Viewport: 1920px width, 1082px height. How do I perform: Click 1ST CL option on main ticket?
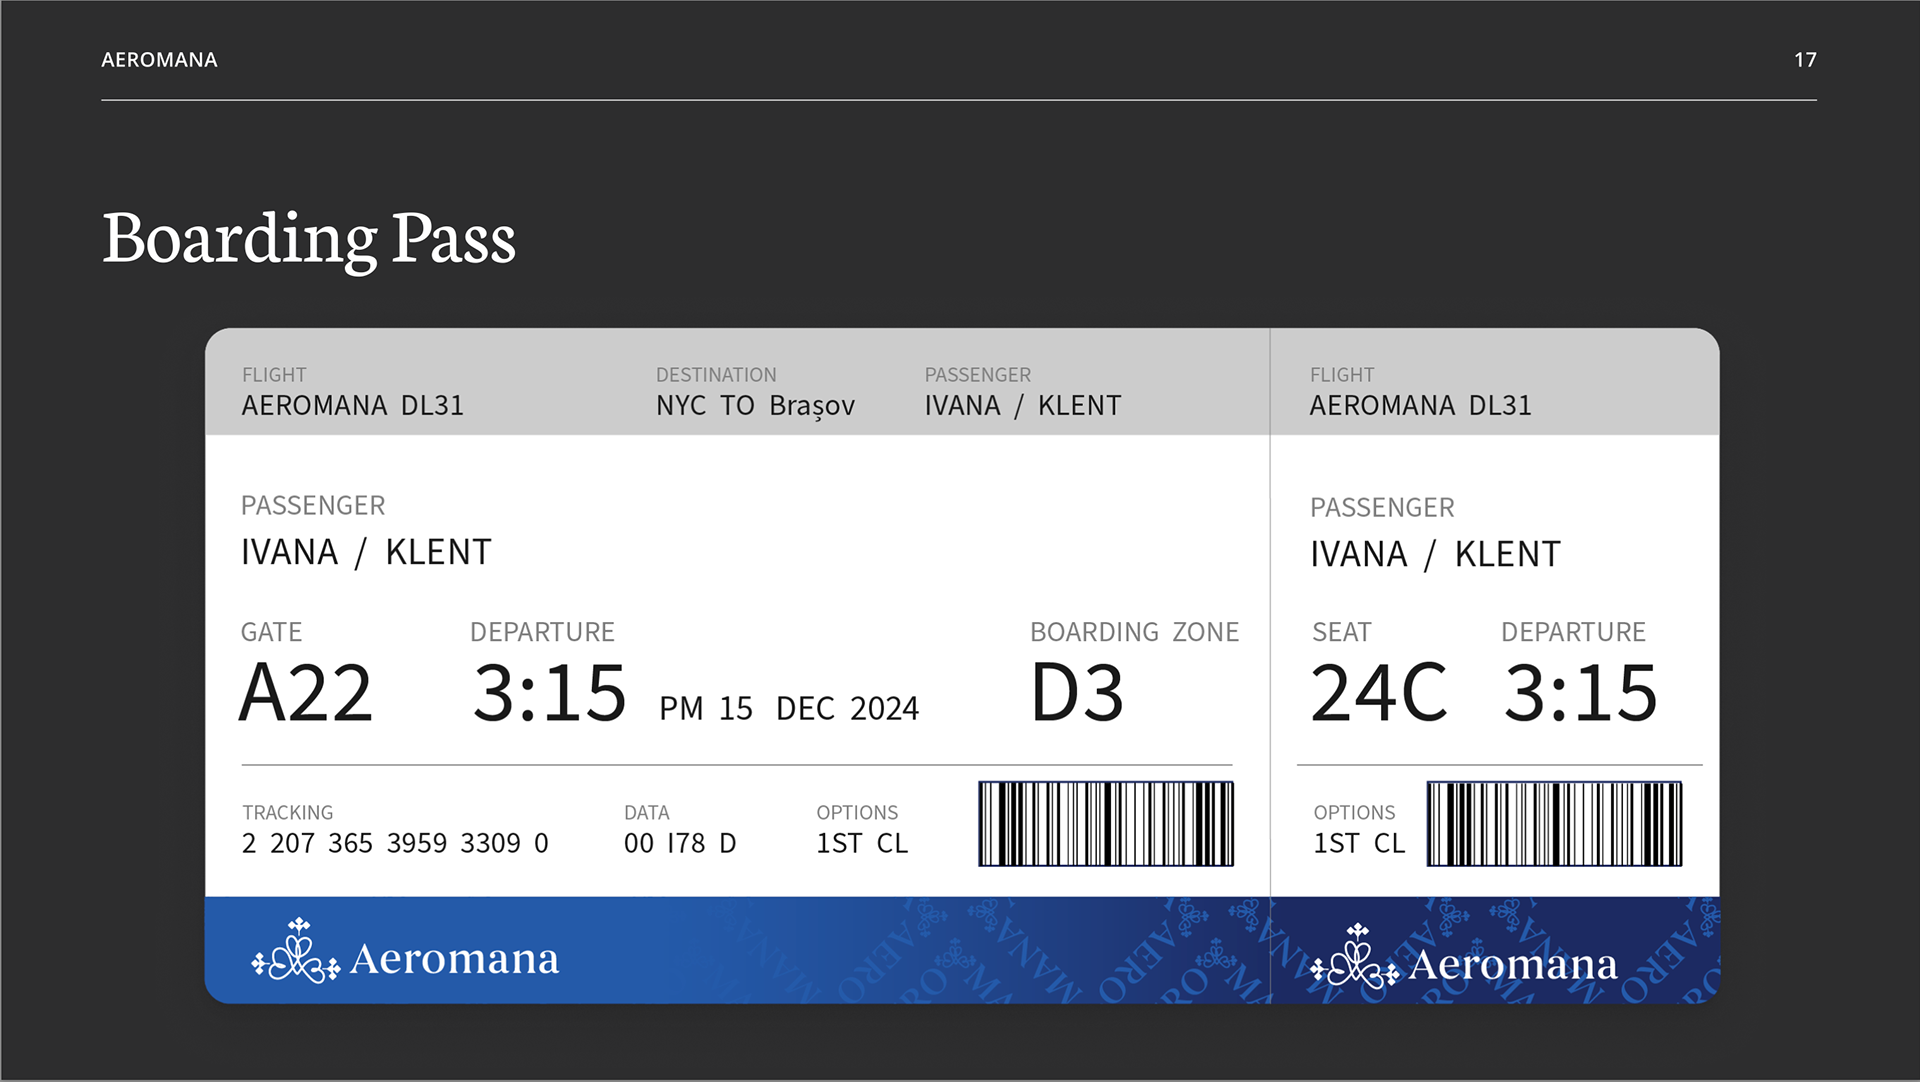tap(862, 843)
